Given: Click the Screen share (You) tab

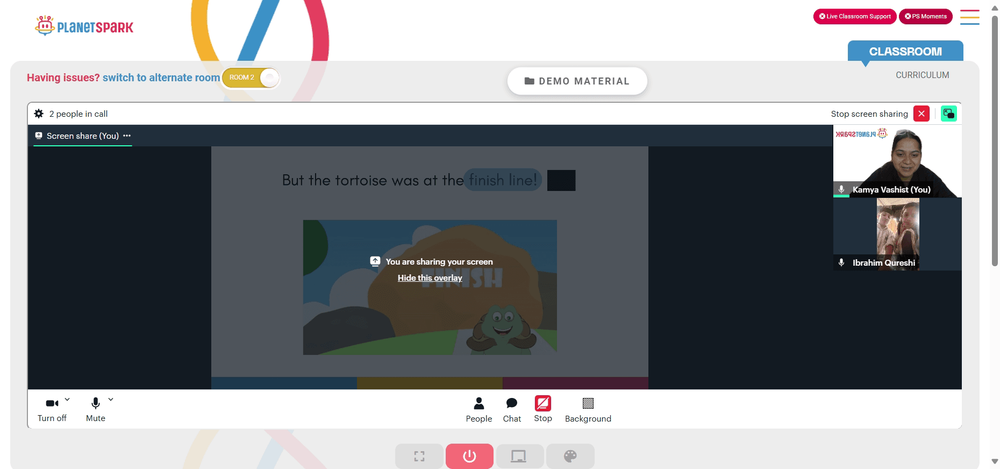Looking at the screenshot, I should coord(83,136).
